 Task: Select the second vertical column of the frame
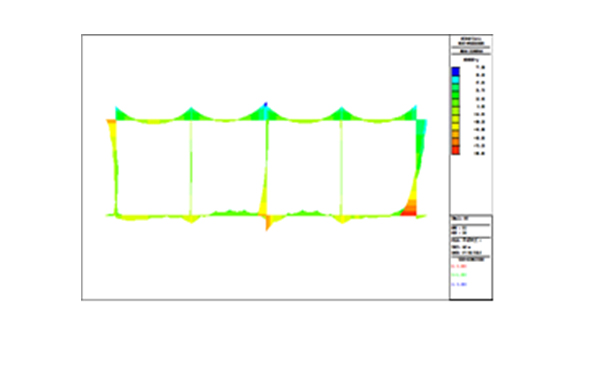(x=191, y=167)
